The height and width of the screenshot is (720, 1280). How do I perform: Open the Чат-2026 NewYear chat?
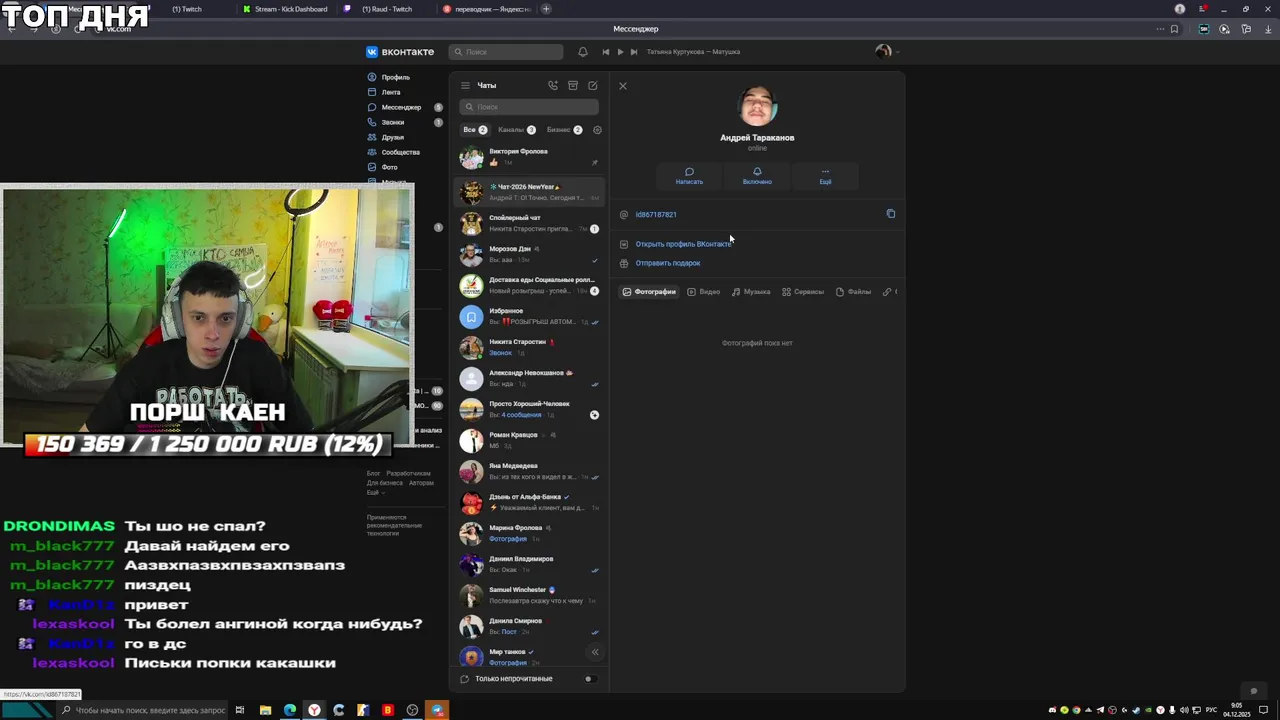pos(530,192)
